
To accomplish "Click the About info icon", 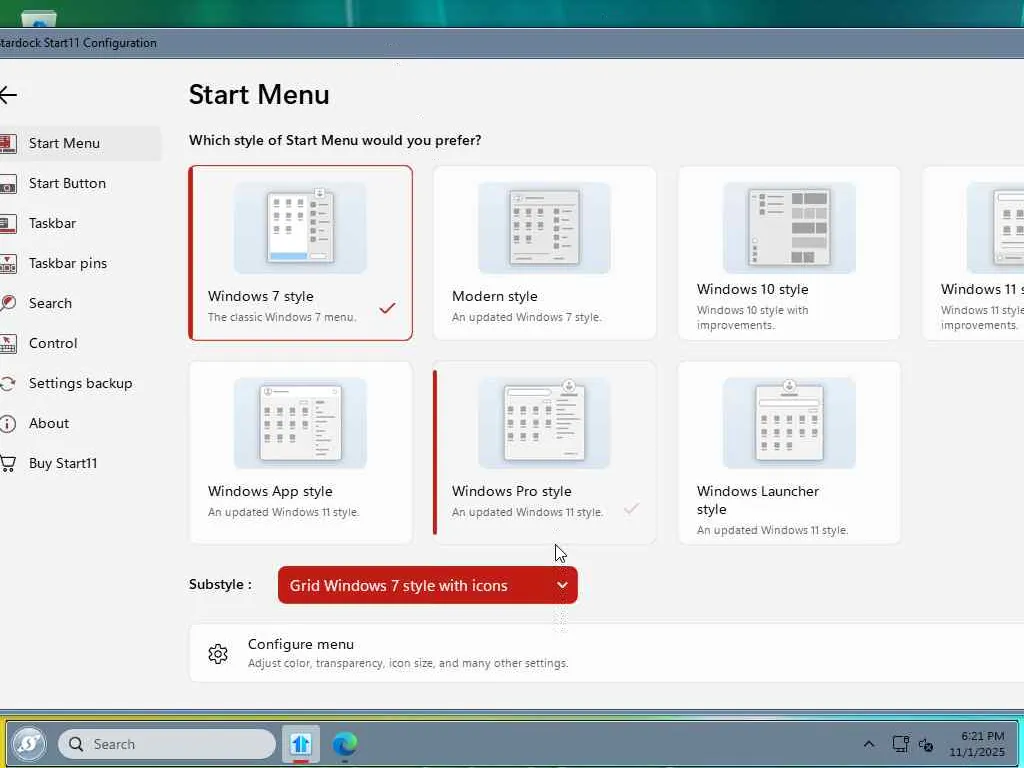I will click(x=7, y=423).
